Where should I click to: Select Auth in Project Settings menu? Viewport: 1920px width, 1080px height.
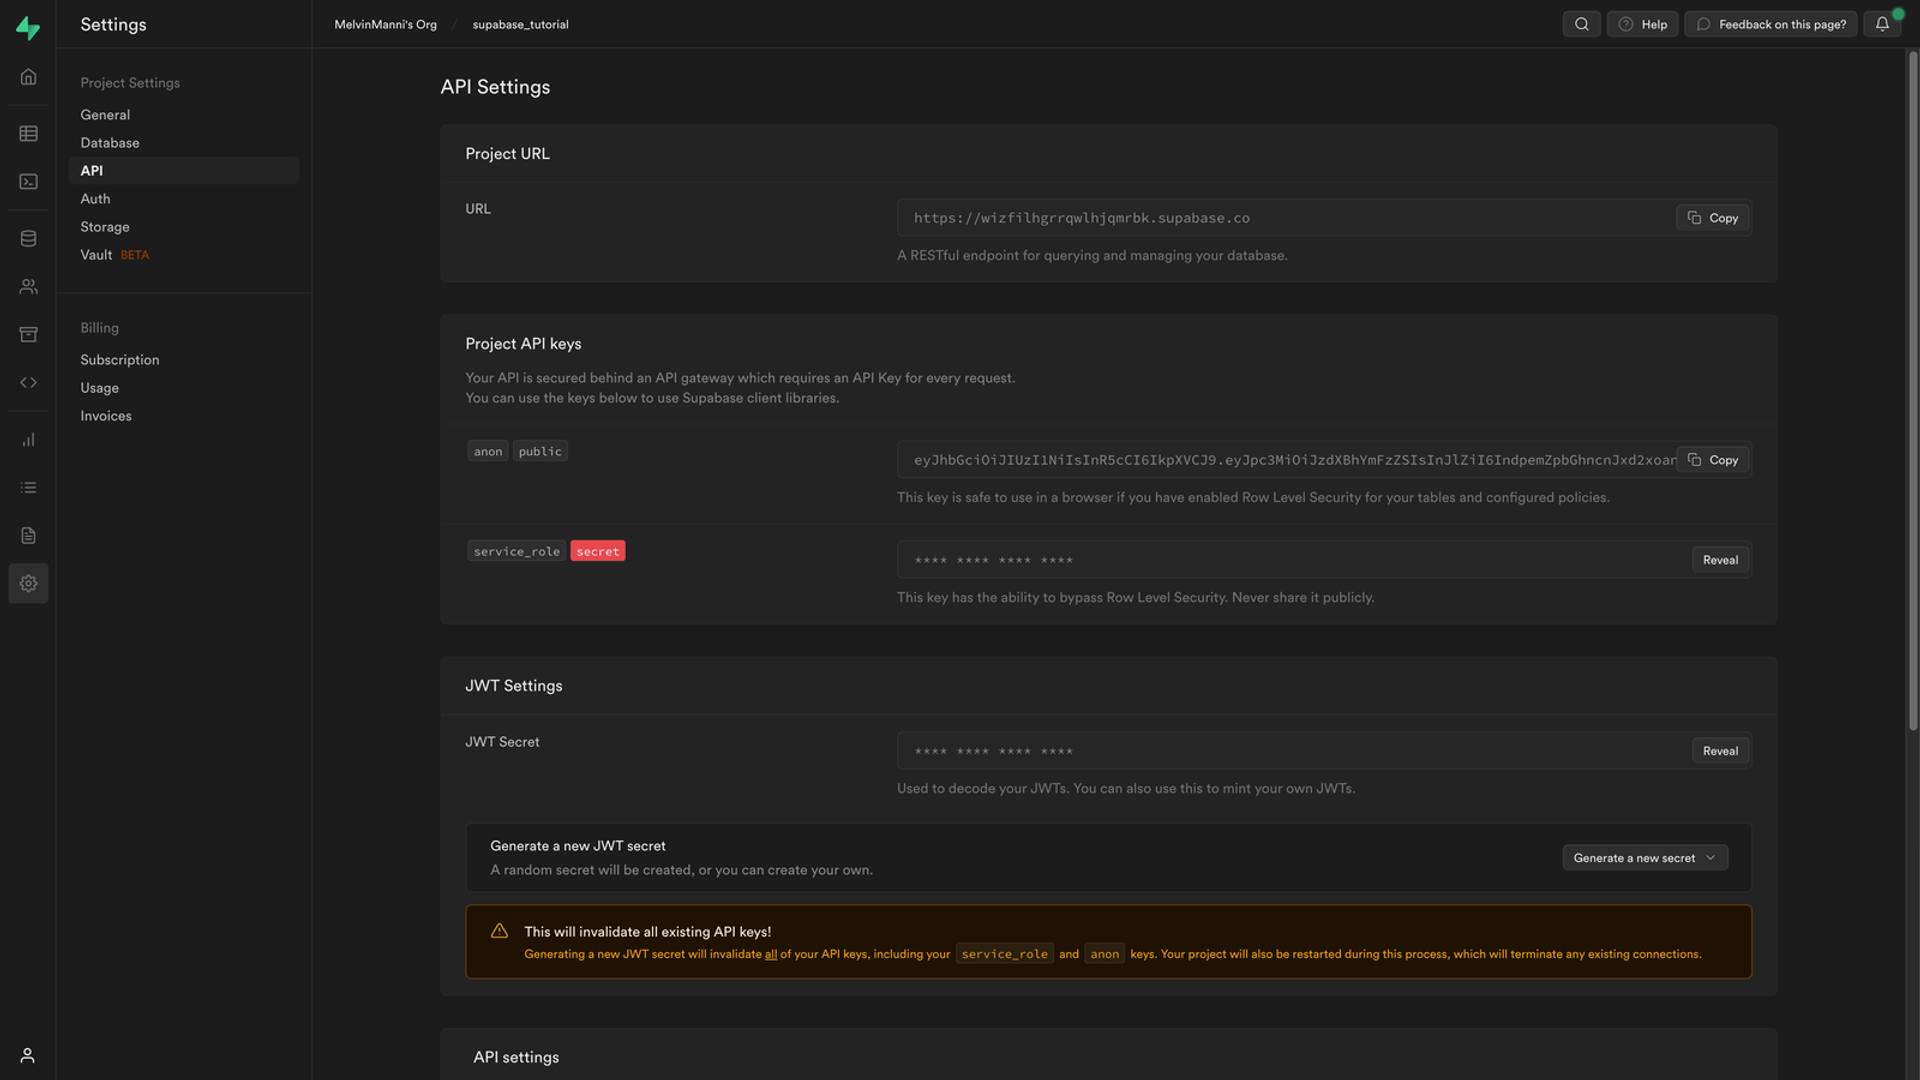(x=95, y=199)
